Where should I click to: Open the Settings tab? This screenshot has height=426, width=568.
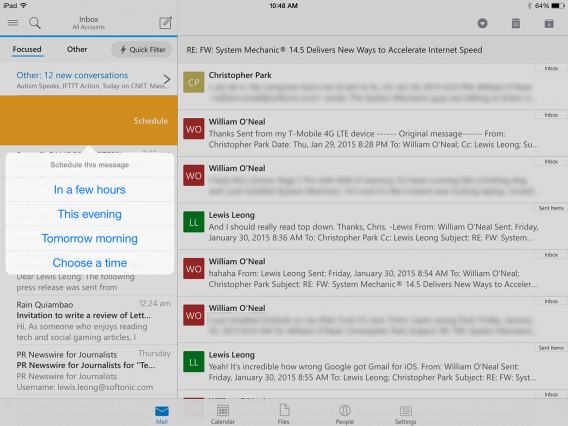coord(405,415)
